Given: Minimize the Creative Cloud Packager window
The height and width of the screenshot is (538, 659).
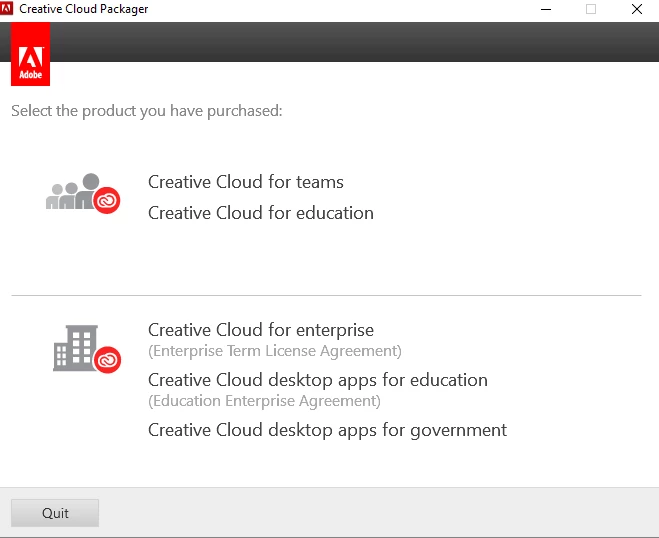Looking at the screenshot, I should point(546,9).
